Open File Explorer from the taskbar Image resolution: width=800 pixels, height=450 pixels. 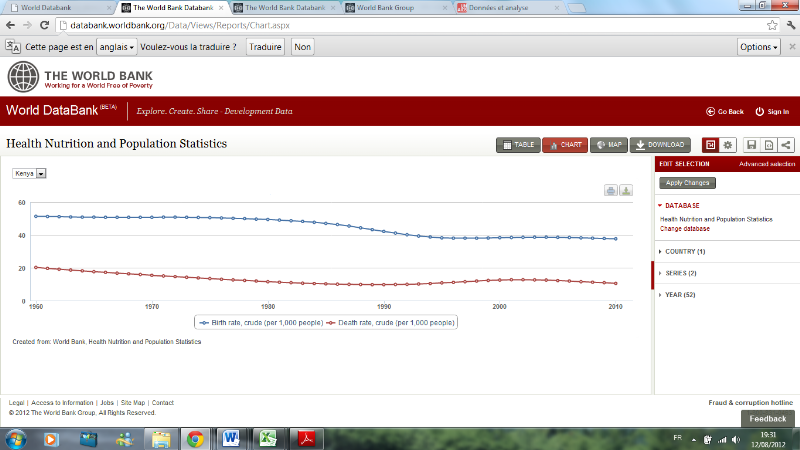click(x=161, y=439)
